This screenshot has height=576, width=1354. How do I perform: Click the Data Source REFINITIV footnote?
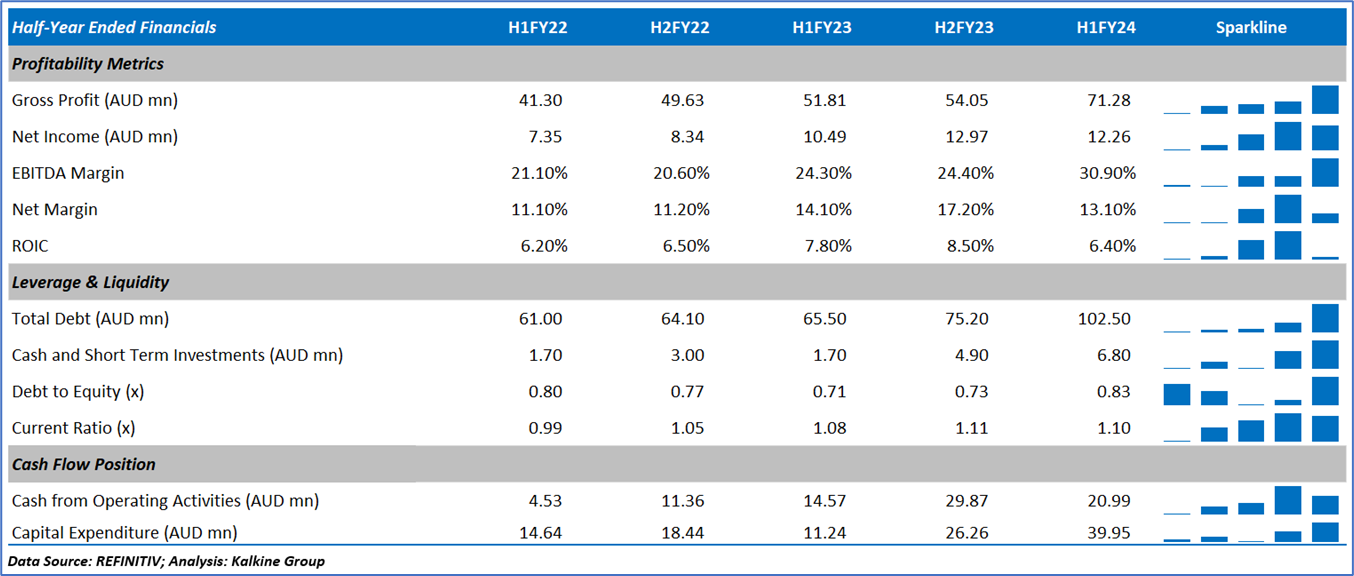coord(166,561)
